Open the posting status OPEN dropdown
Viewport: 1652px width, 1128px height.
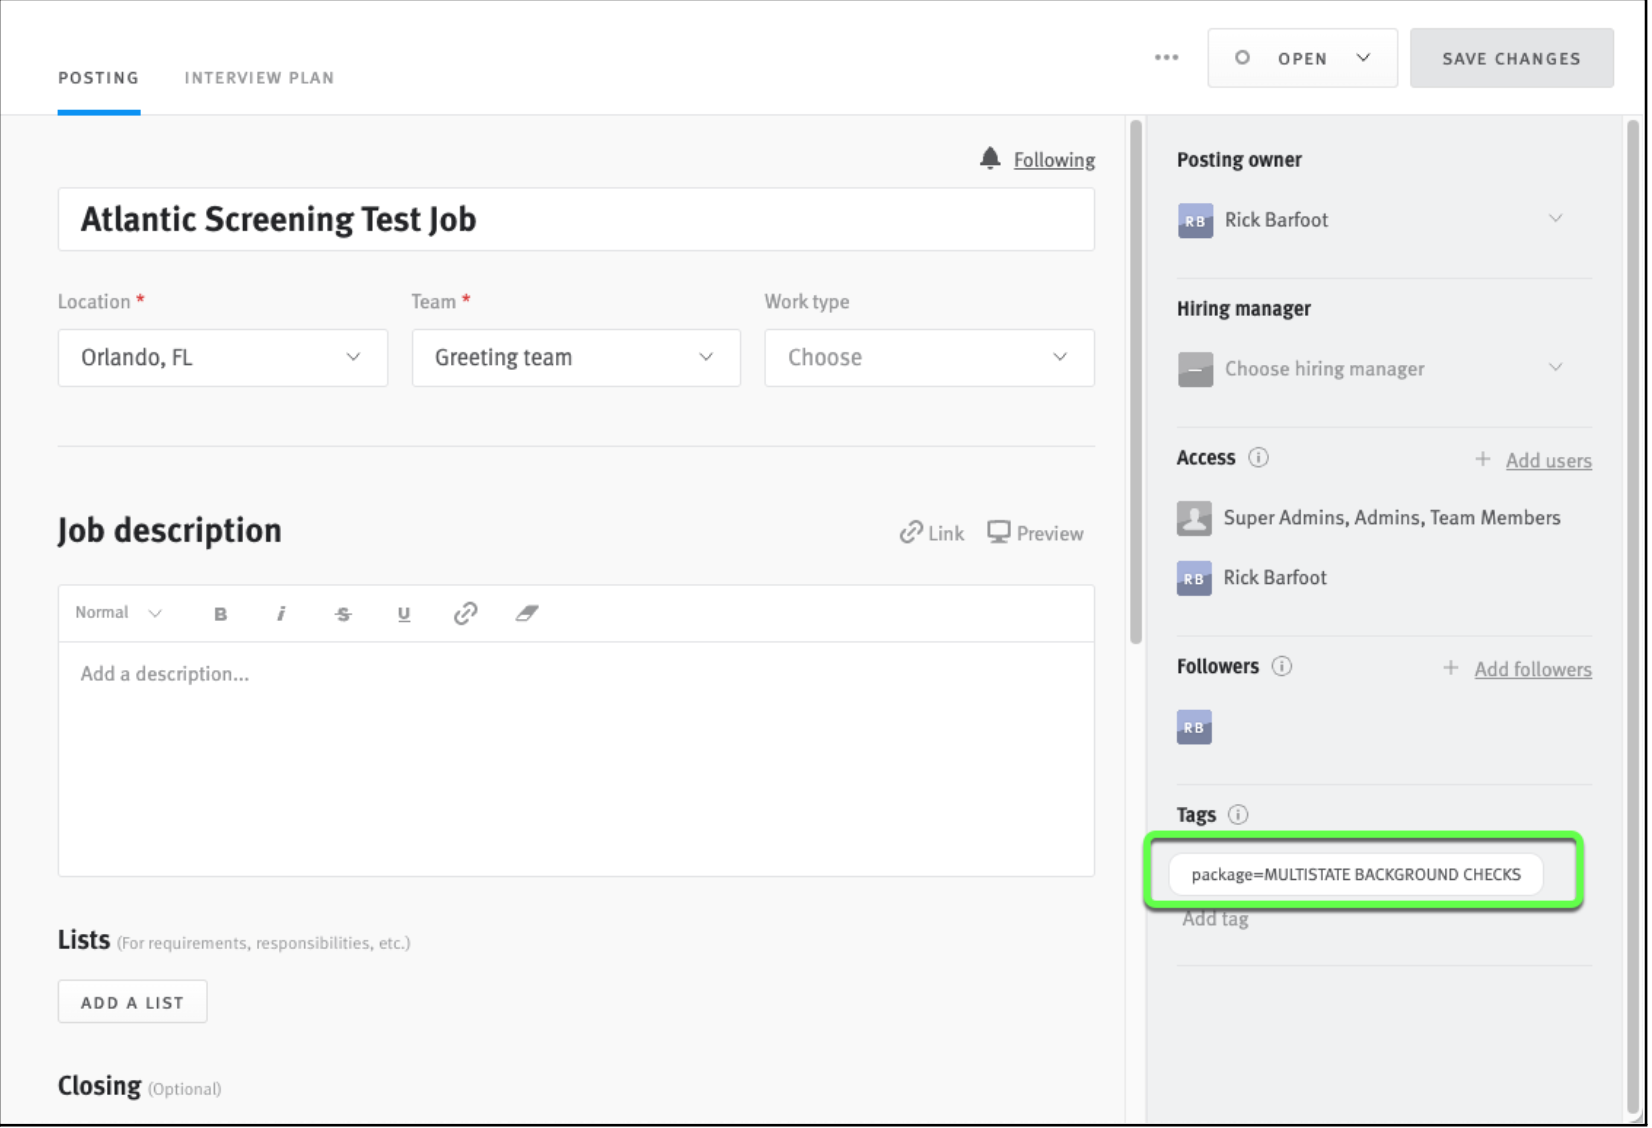tap(1302, 58)
